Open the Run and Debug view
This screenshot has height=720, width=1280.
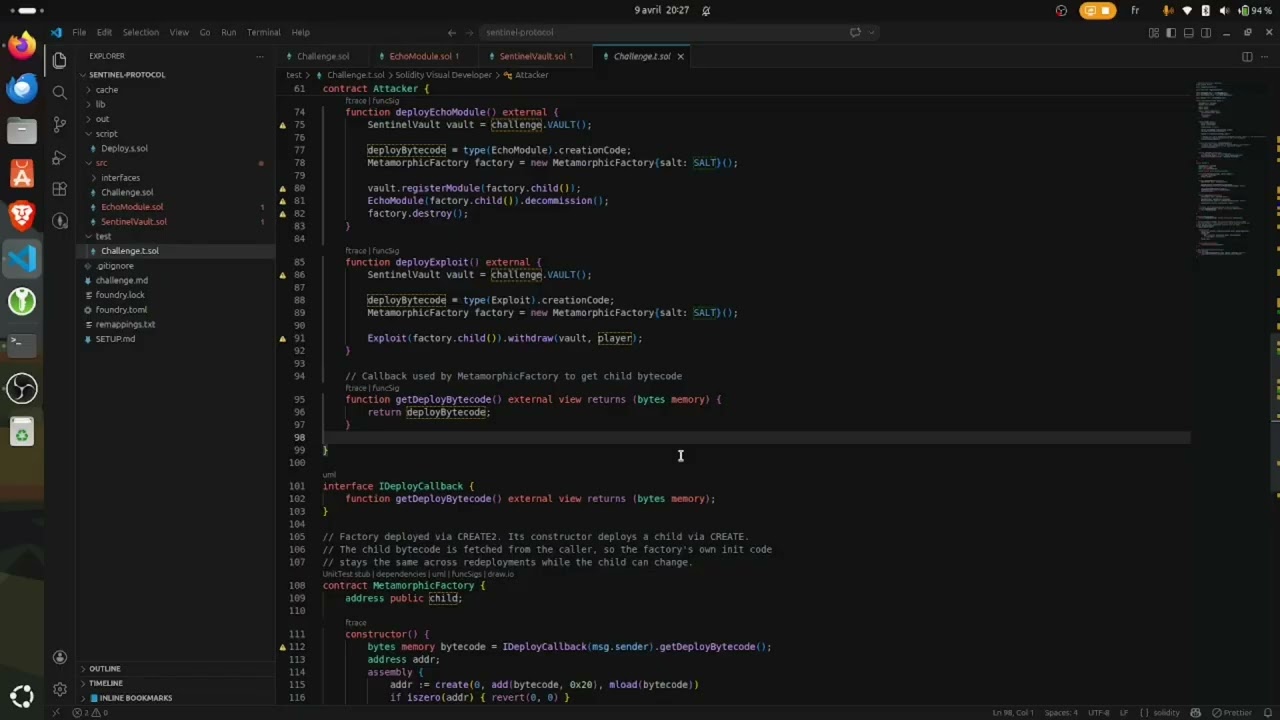click(x=59, y=157)
